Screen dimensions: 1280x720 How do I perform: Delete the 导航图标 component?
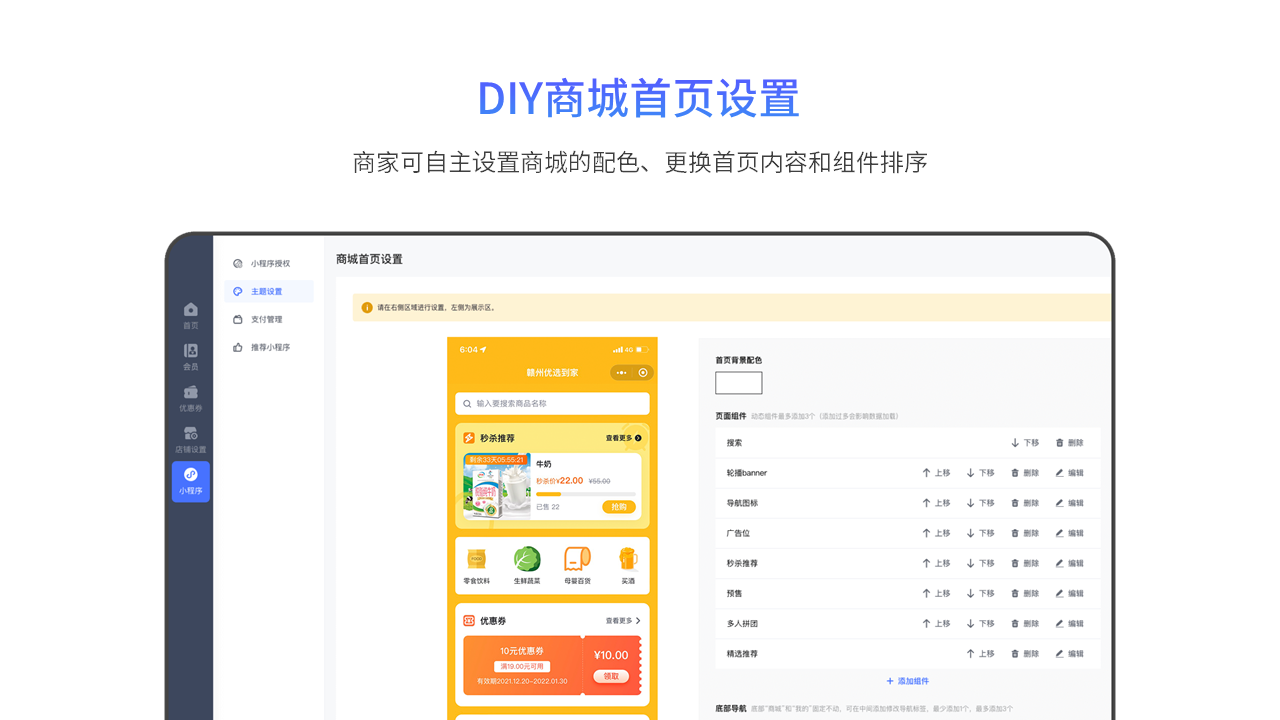click(x=1025, y=503)
